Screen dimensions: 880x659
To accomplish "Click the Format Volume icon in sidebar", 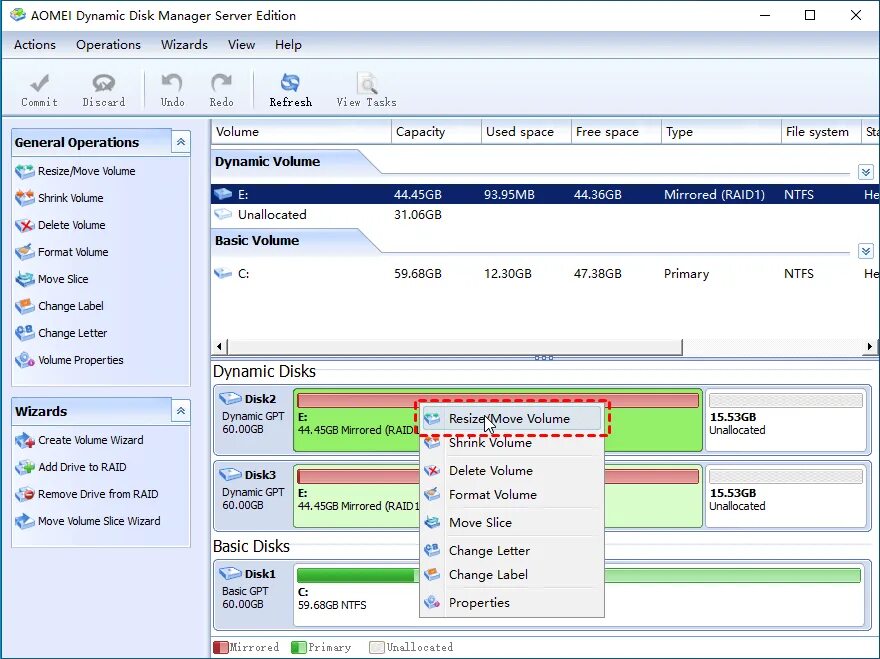I will click(25, 252).
